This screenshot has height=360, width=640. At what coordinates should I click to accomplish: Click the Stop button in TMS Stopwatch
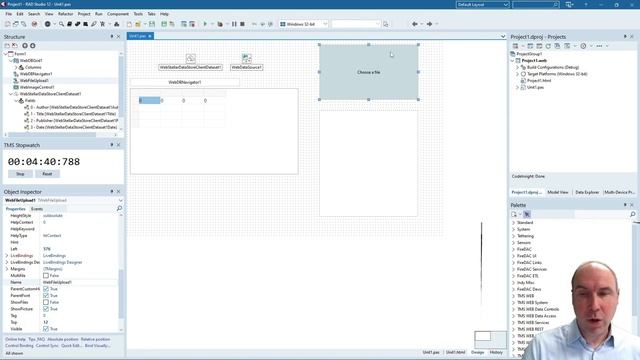20,174
